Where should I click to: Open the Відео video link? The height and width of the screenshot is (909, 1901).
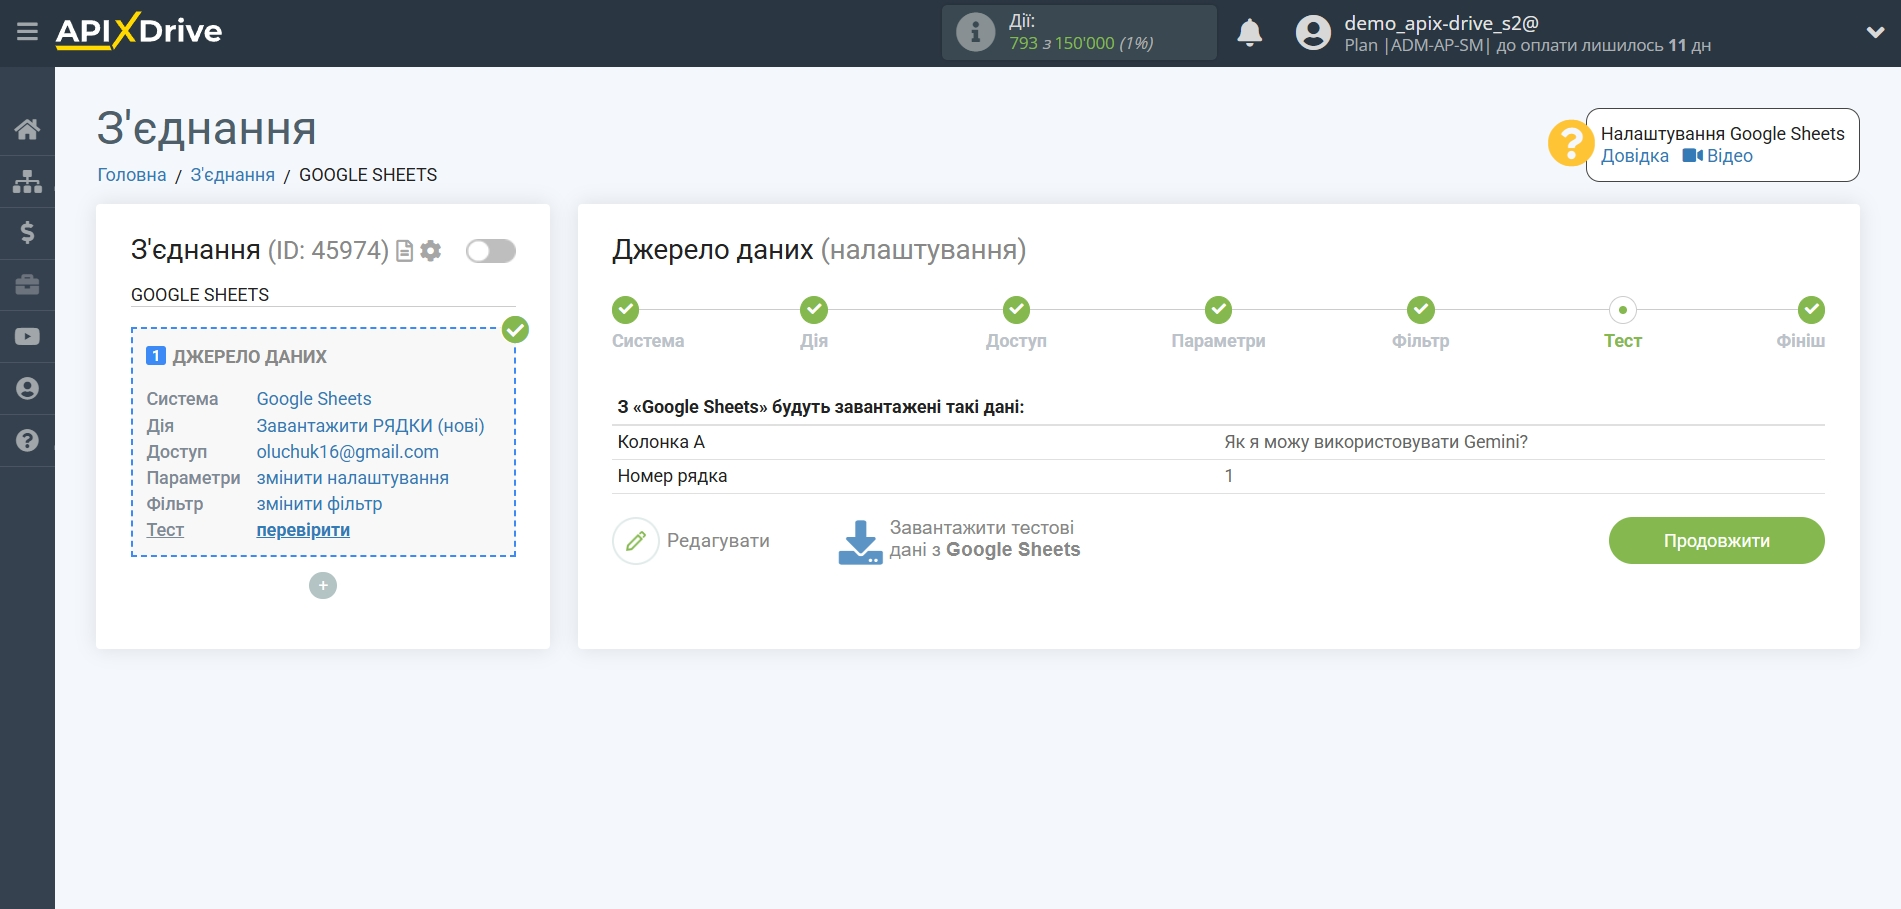tap(1718, 156)
